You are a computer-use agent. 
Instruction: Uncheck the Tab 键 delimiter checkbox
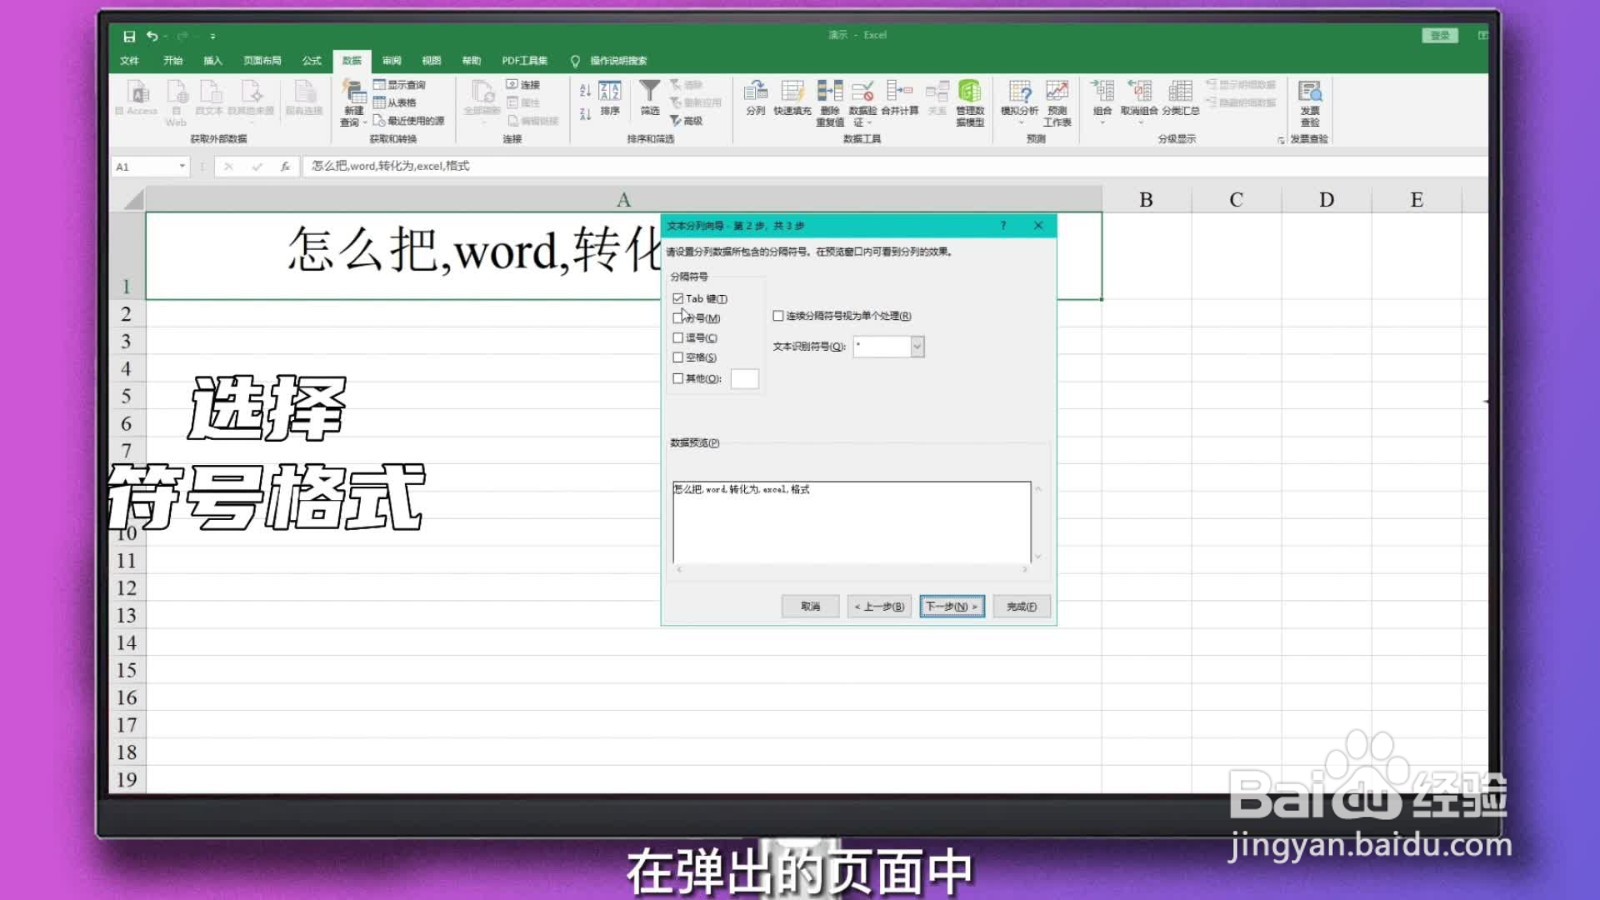(x=678, y=299)
